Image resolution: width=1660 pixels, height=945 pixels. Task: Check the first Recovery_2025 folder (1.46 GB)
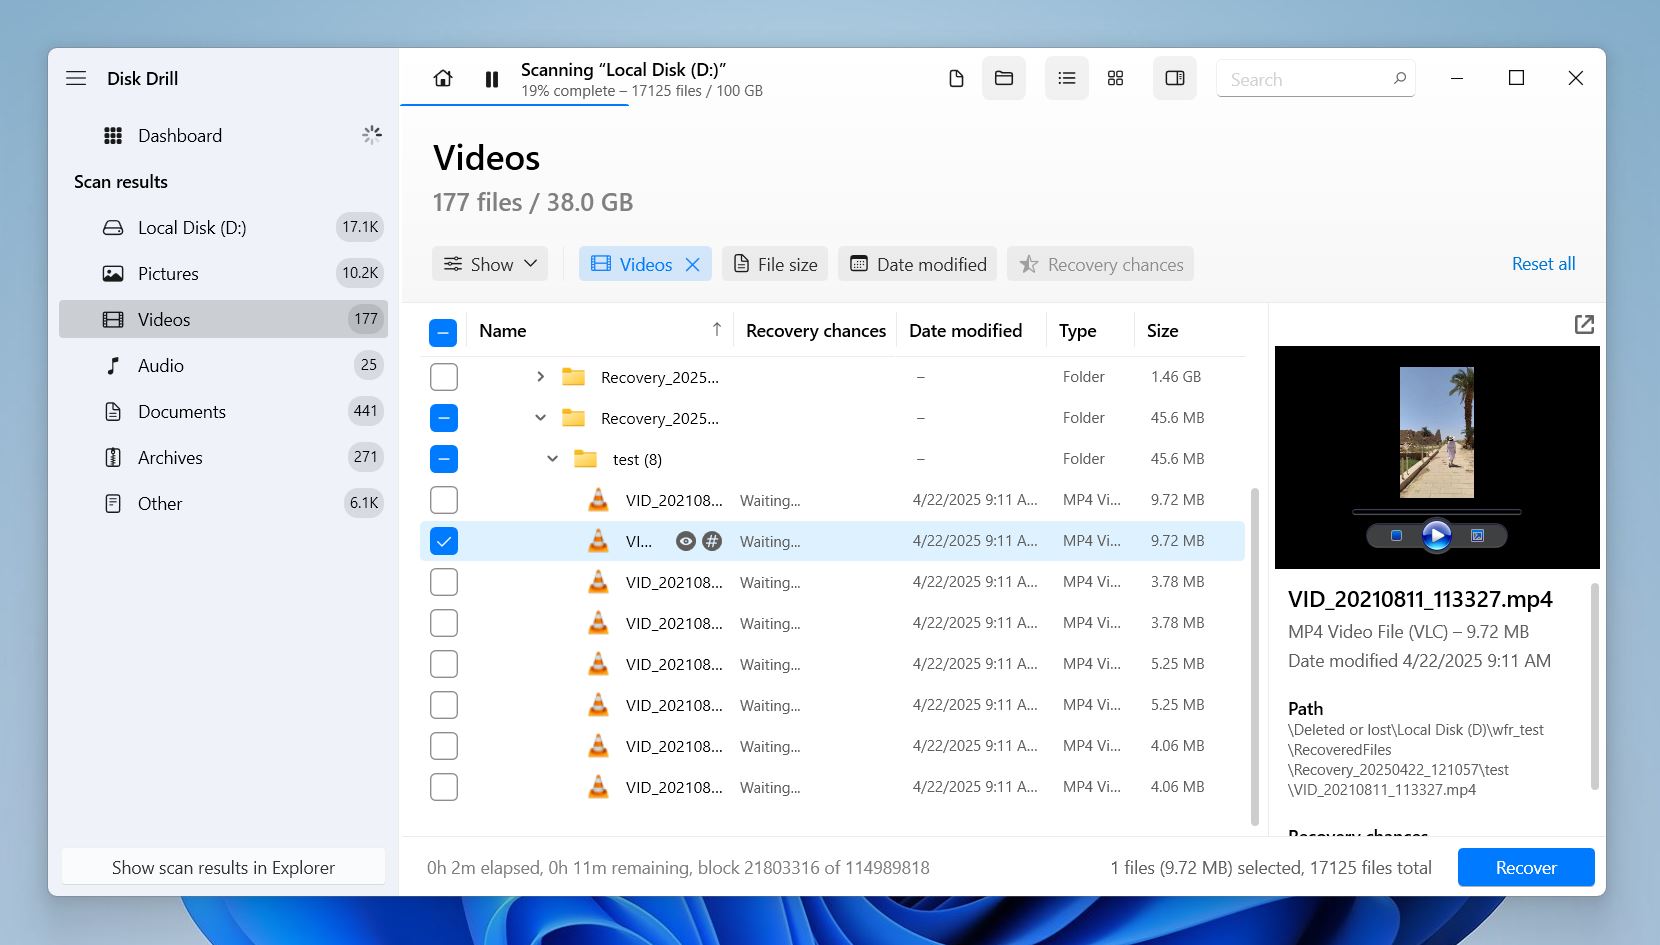(x=443, y=377)
